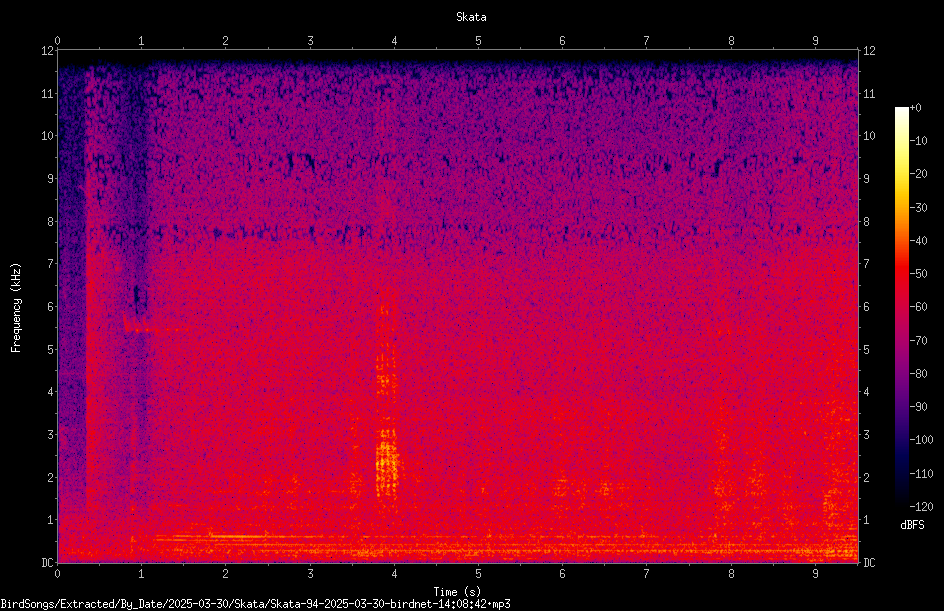Click the 11 kHz tick on the right axis
Image resolution: width=944 pixels, height=611 pixels.
(869, 93)
